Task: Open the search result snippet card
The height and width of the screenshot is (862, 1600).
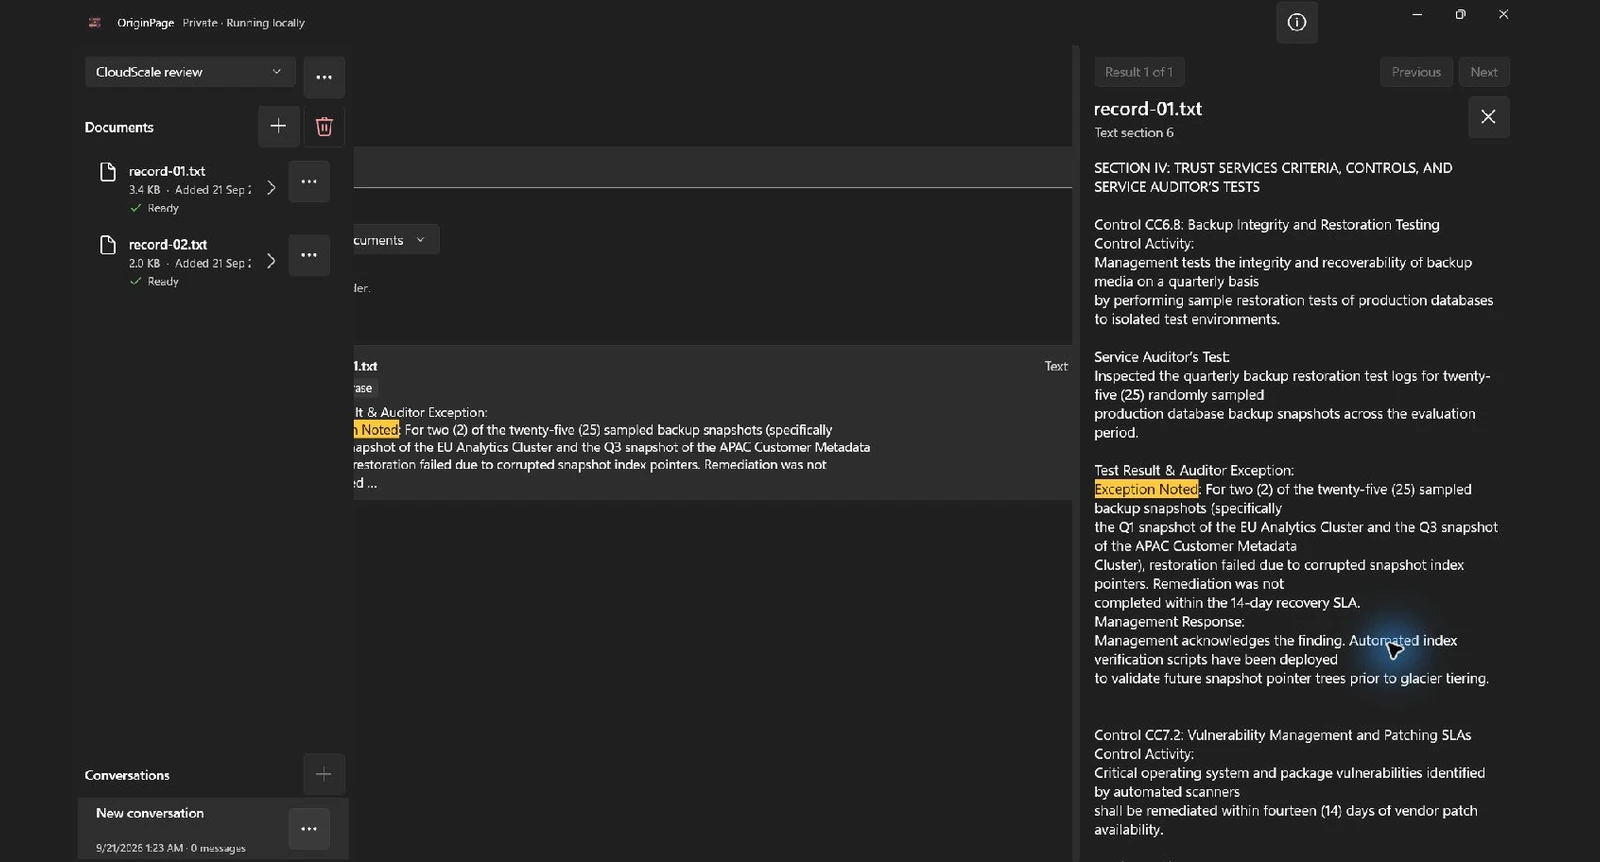Action: point(712,423)
